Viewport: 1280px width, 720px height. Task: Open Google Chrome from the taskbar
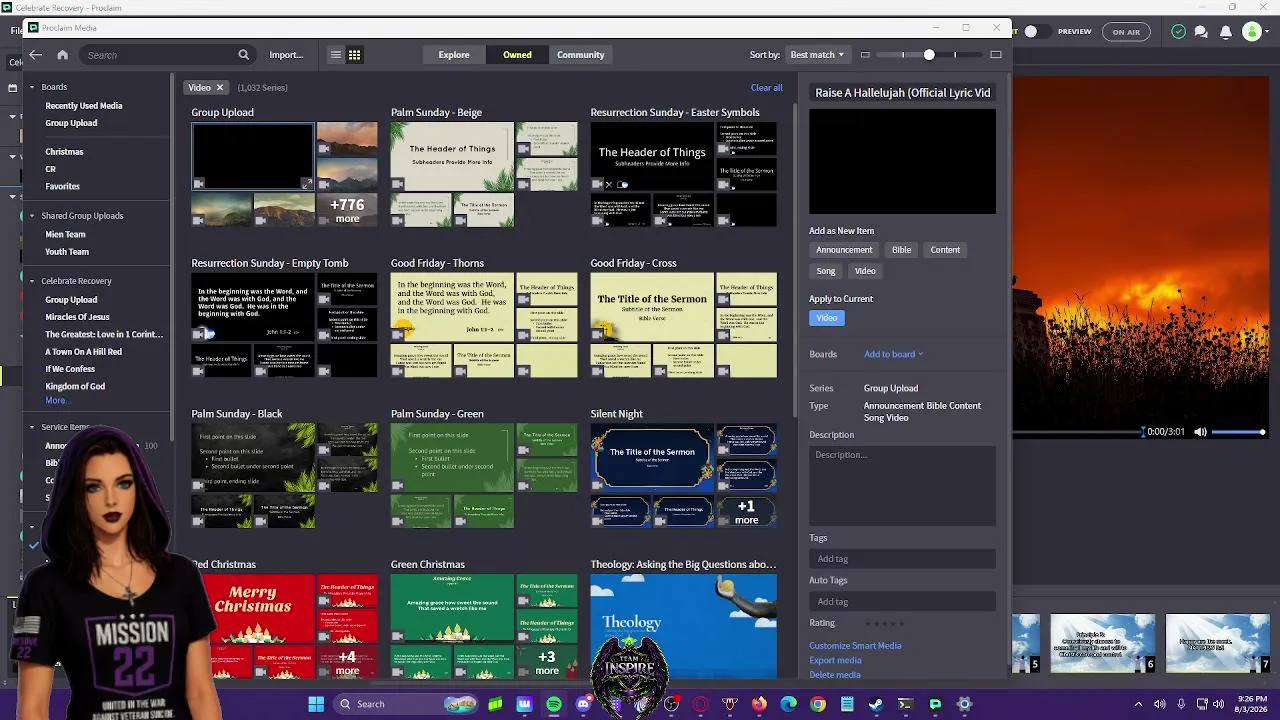[818, 704]
